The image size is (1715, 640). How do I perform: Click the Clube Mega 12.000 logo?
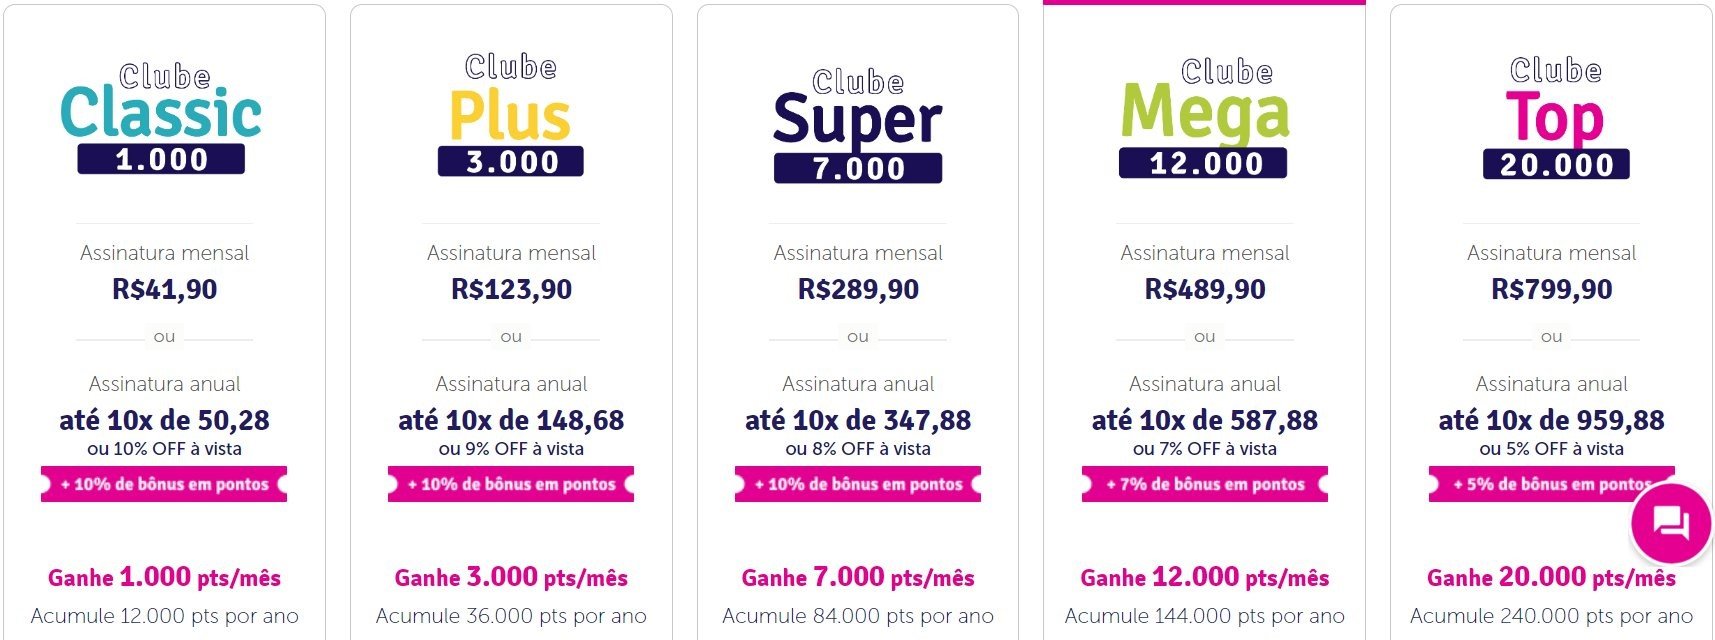(x=1204, y=118)
